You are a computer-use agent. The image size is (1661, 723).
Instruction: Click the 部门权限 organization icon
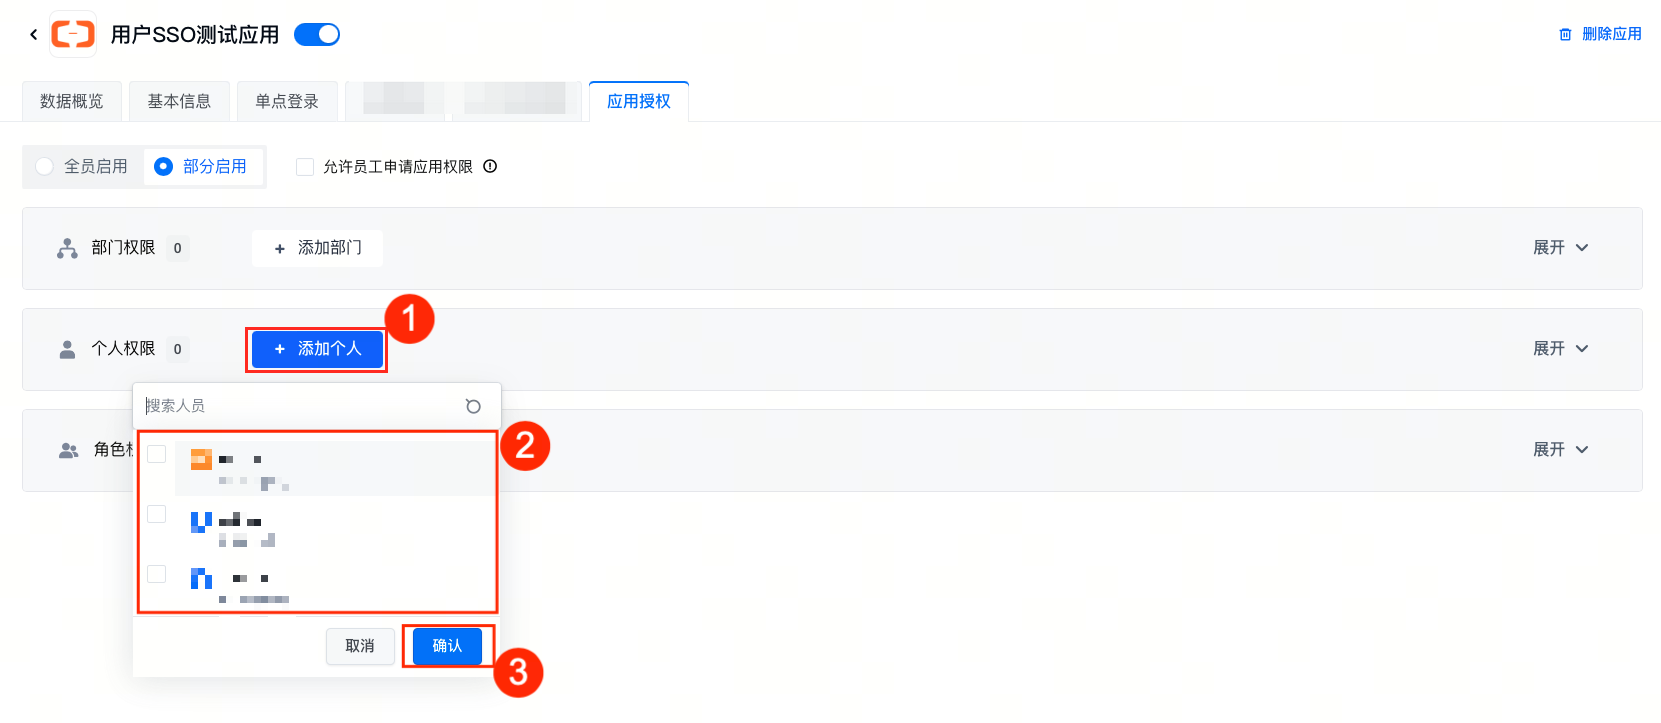67,248
